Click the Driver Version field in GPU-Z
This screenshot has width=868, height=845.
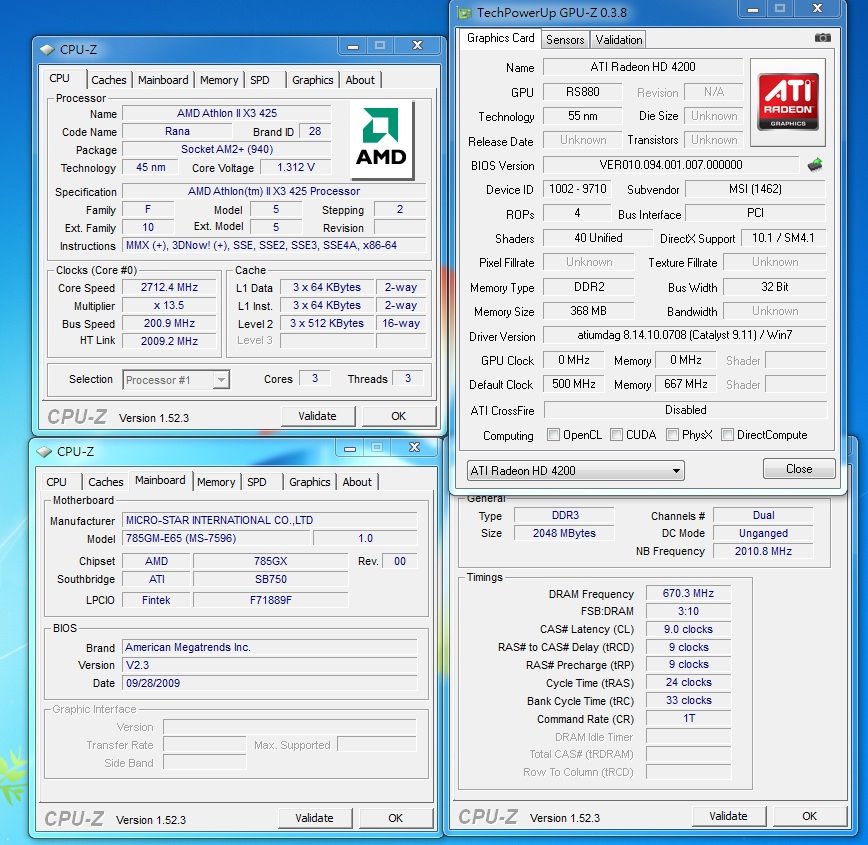[684, 335]
